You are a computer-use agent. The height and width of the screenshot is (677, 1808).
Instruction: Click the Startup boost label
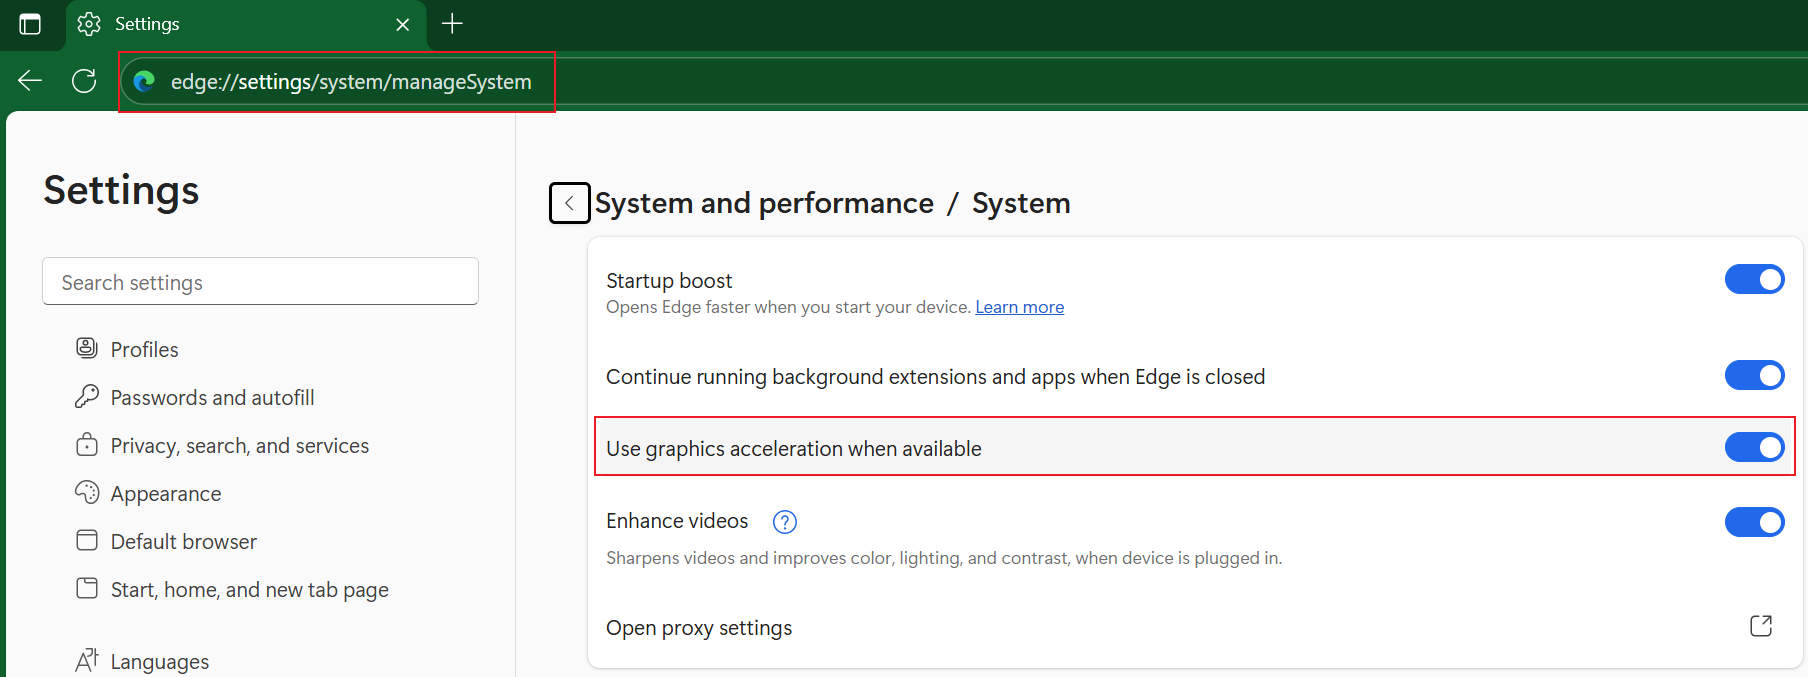pyautogui.click(x=669, y=281)
